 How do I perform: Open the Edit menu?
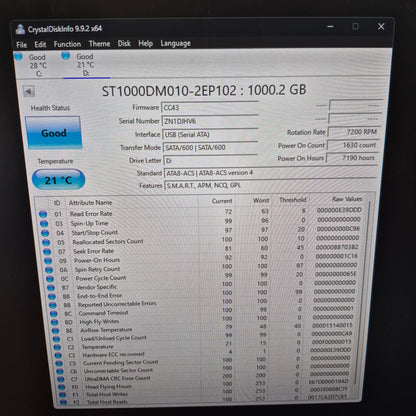click(40, 44)
